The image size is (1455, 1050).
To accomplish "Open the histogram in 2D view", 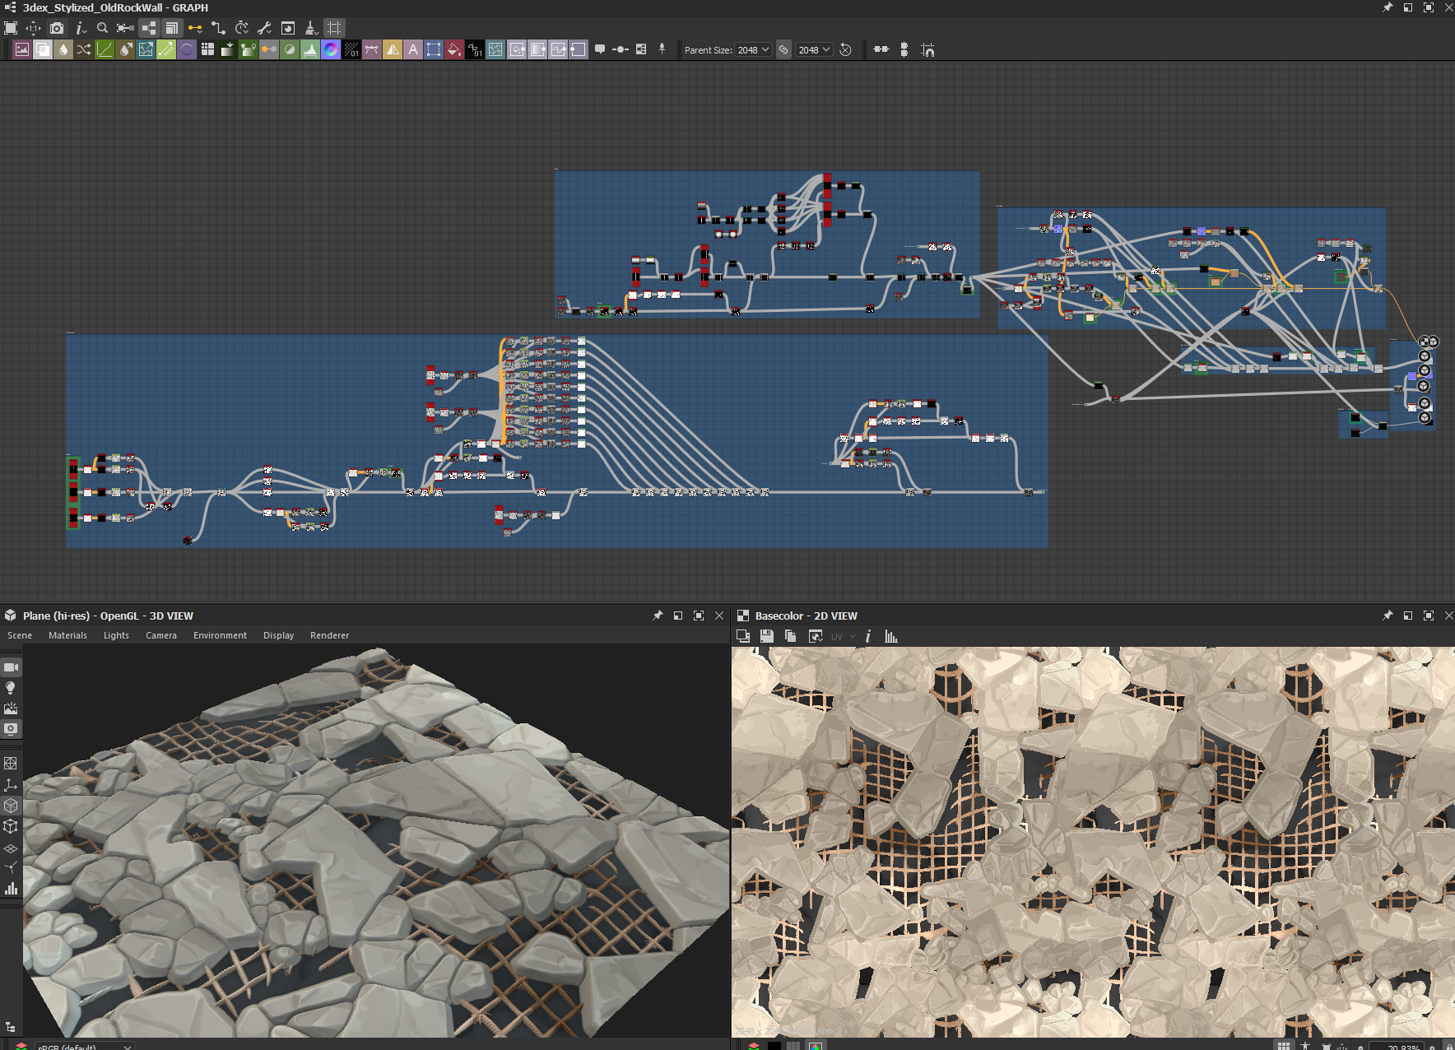I will coord(891,636).
